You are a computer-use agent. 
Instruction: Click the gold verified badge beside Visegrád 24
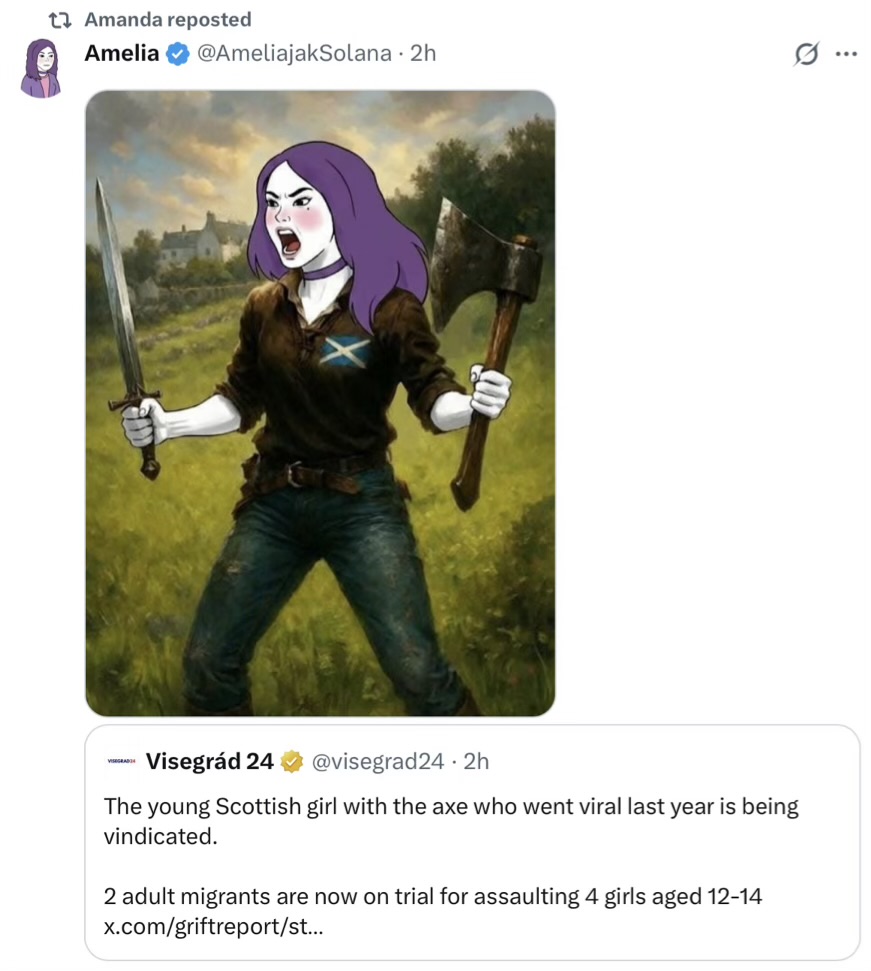291,762
